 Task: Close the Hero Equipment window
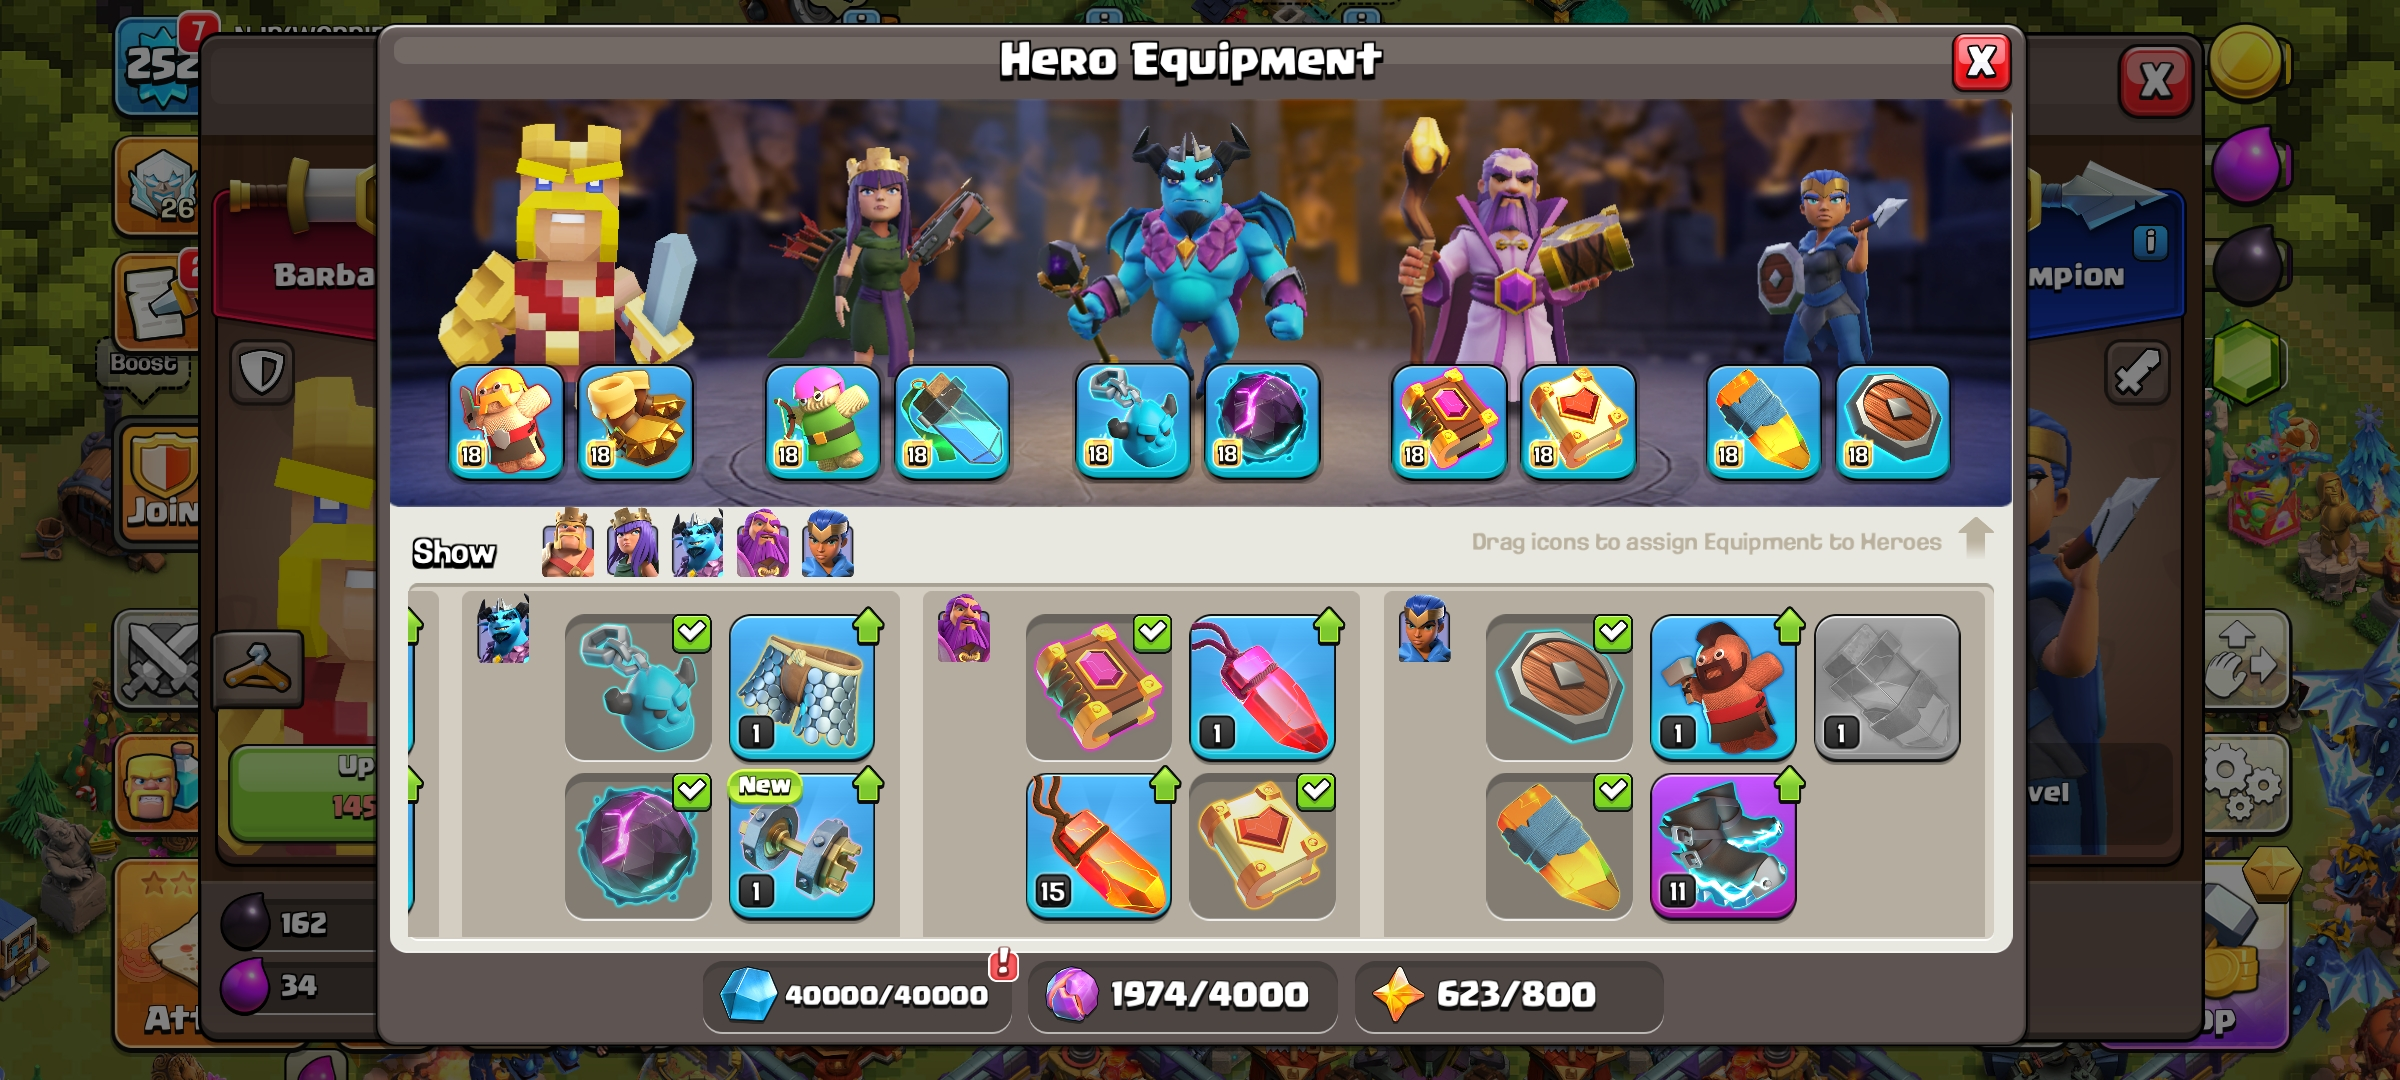coord(1981,62)
